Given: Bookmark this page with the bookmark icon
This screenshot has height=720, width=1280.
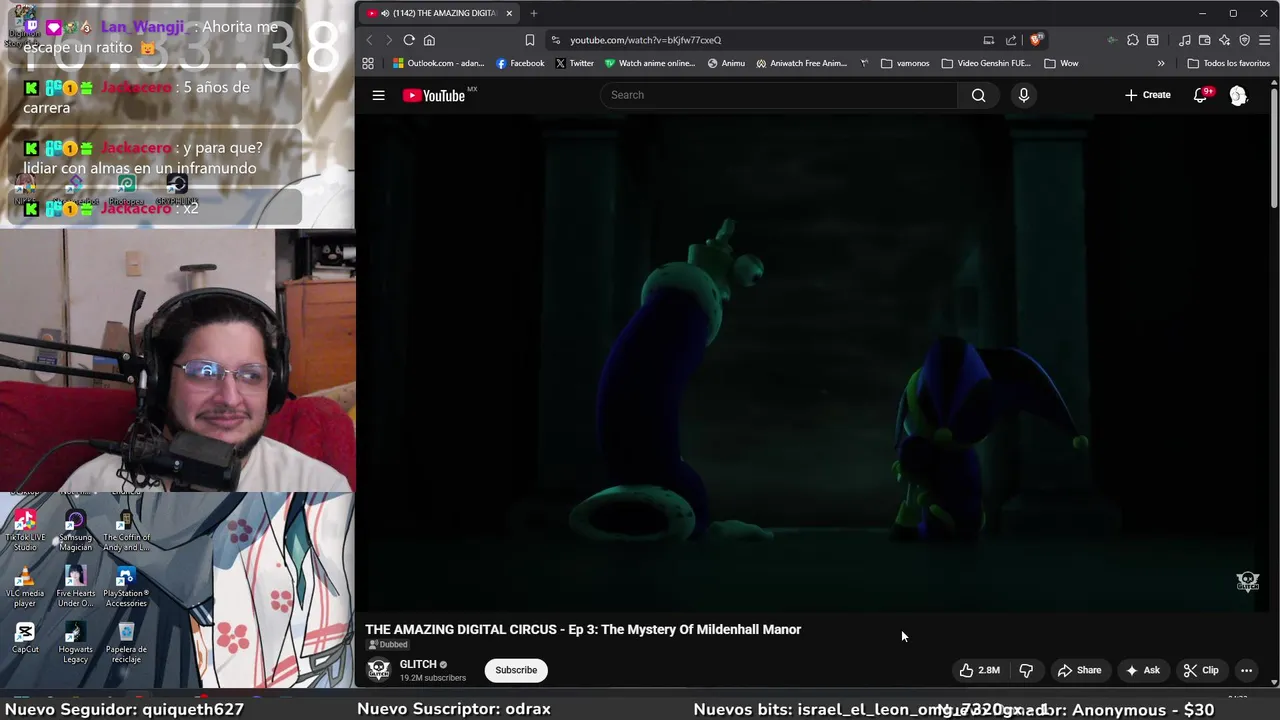Looking at the screenshot, I should [530, 40].
